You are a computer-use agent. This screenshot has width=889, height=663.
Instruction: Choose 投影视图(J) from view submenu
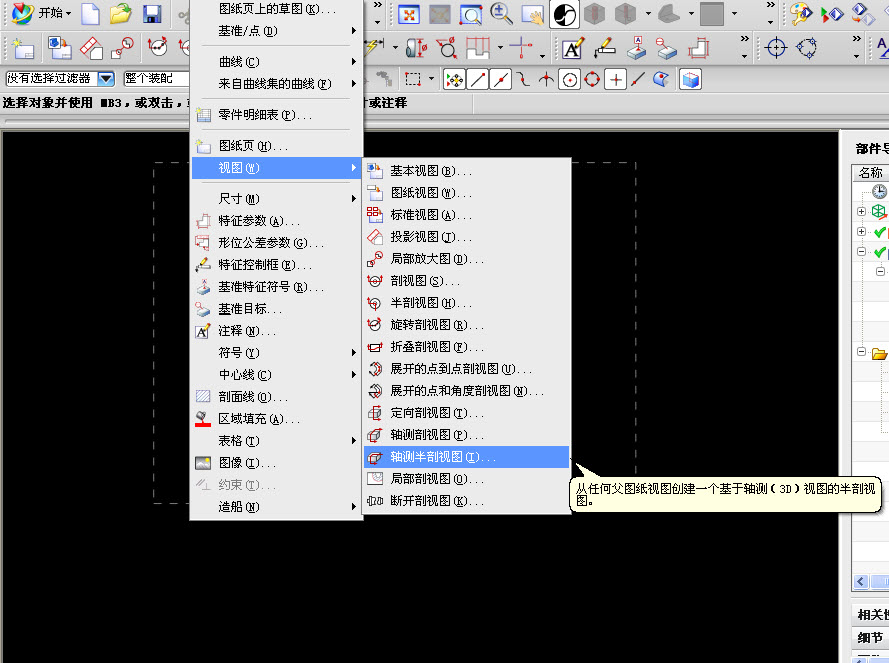(466, 237)
